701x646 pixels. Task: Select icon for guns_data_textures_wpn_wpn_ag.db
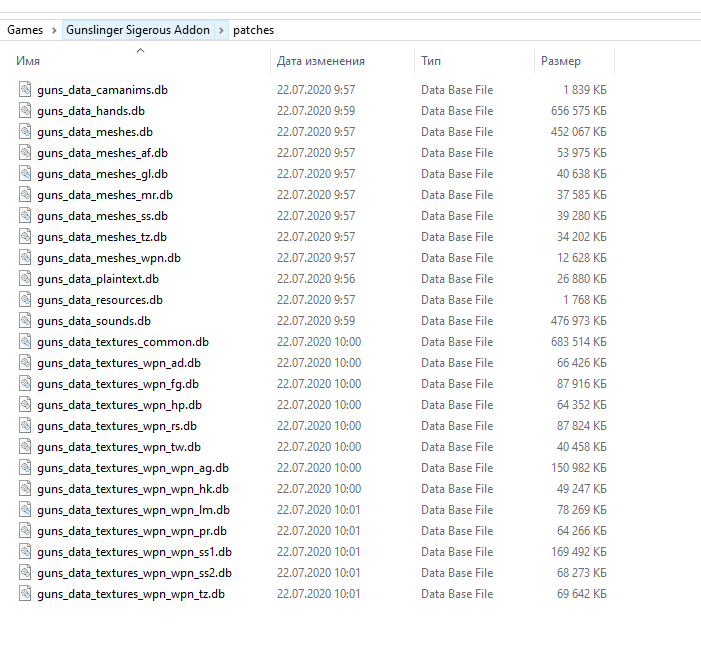25,468
